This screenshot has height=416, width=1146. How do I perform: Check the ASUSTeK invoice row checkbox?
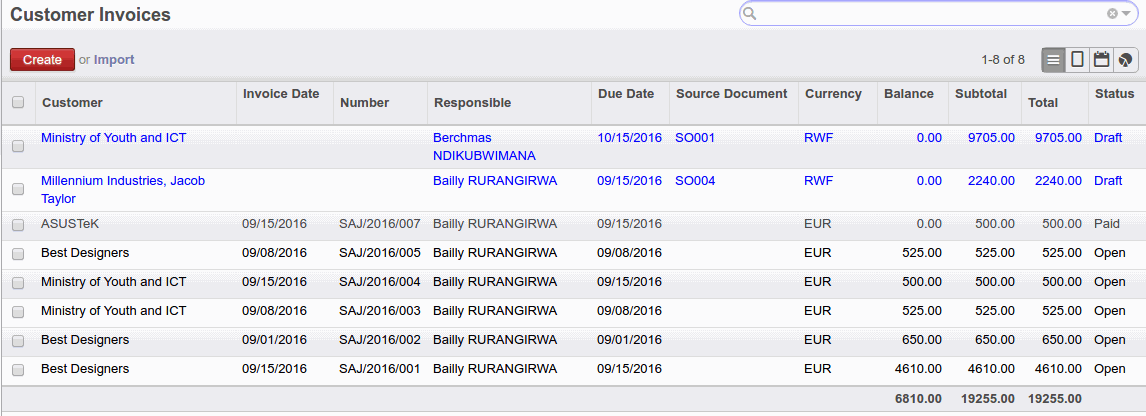pyautogui.click(x=18, y=225)
